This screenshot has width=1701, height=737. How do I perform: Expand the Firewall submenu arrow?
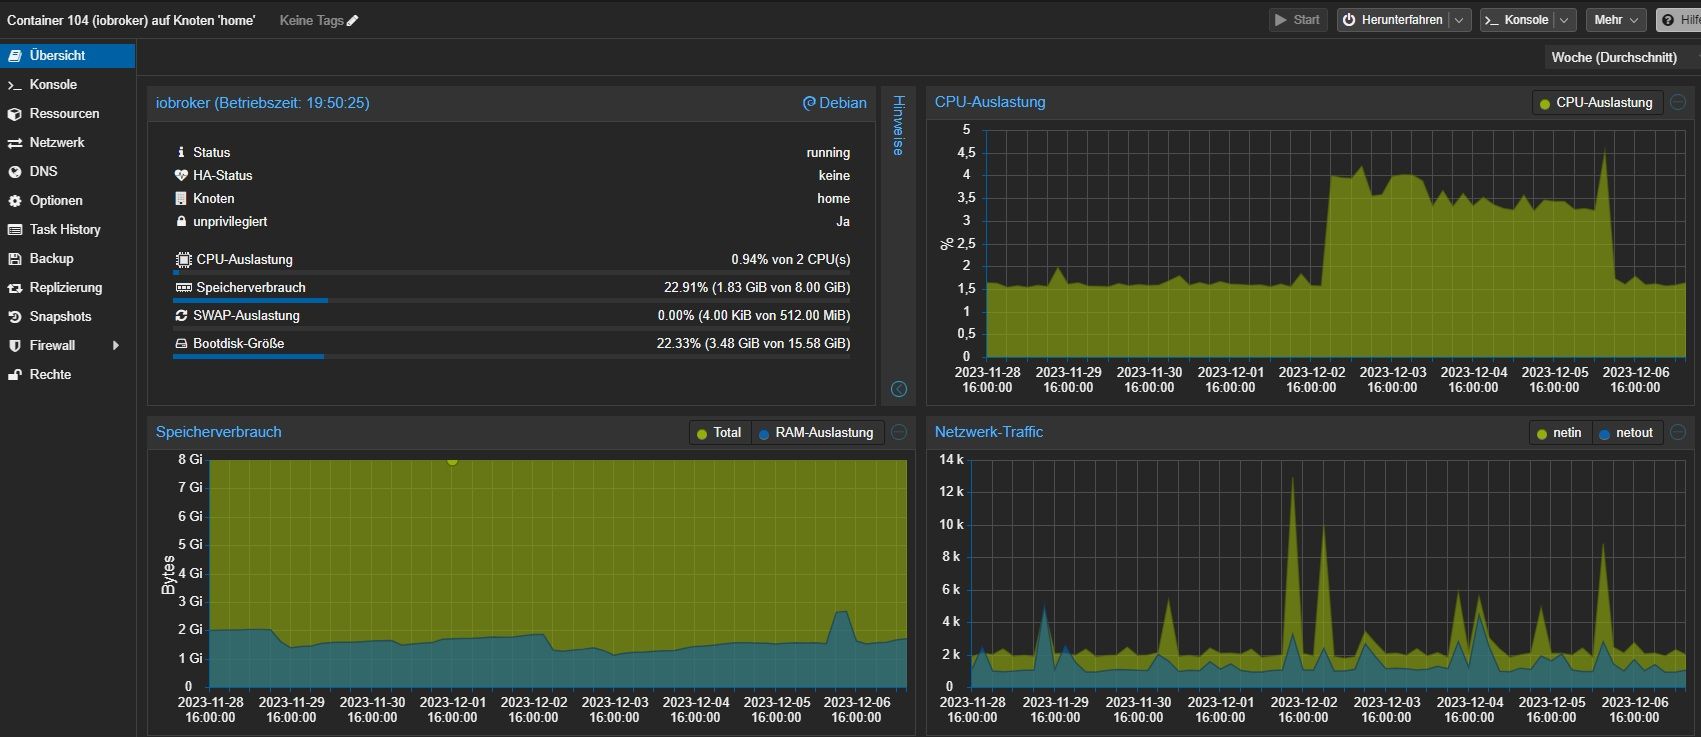click(x=116, y=346)
